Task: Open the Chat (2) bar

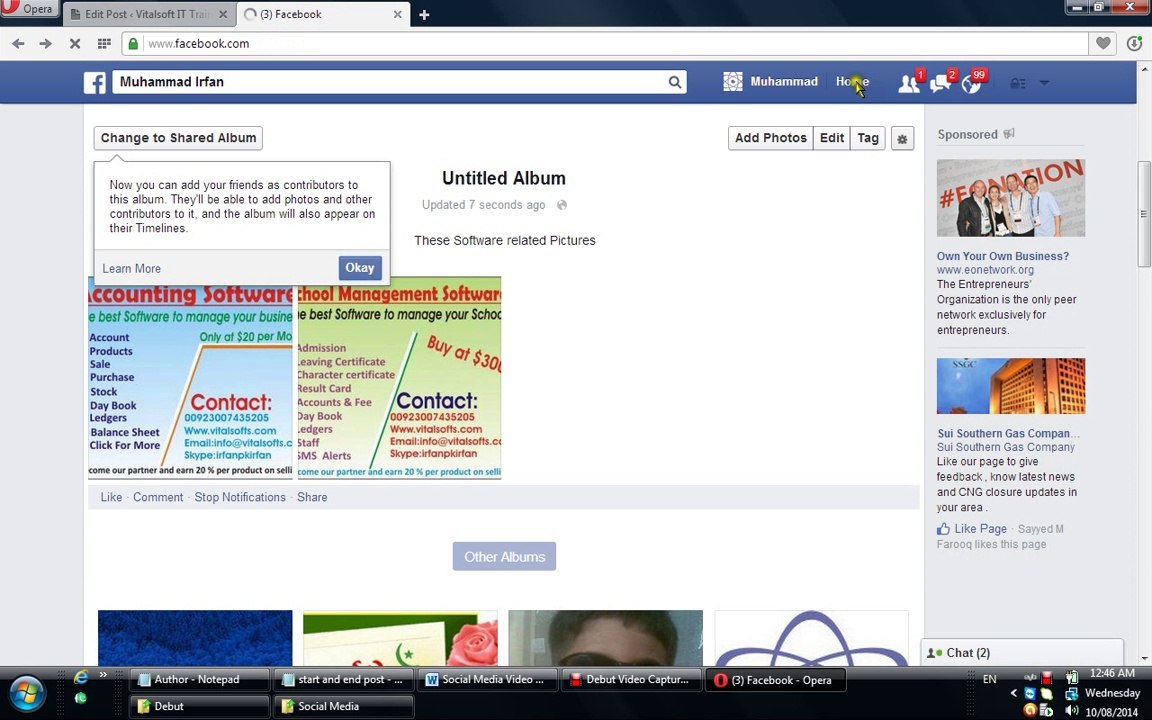Action: (x=1022, y=652)
